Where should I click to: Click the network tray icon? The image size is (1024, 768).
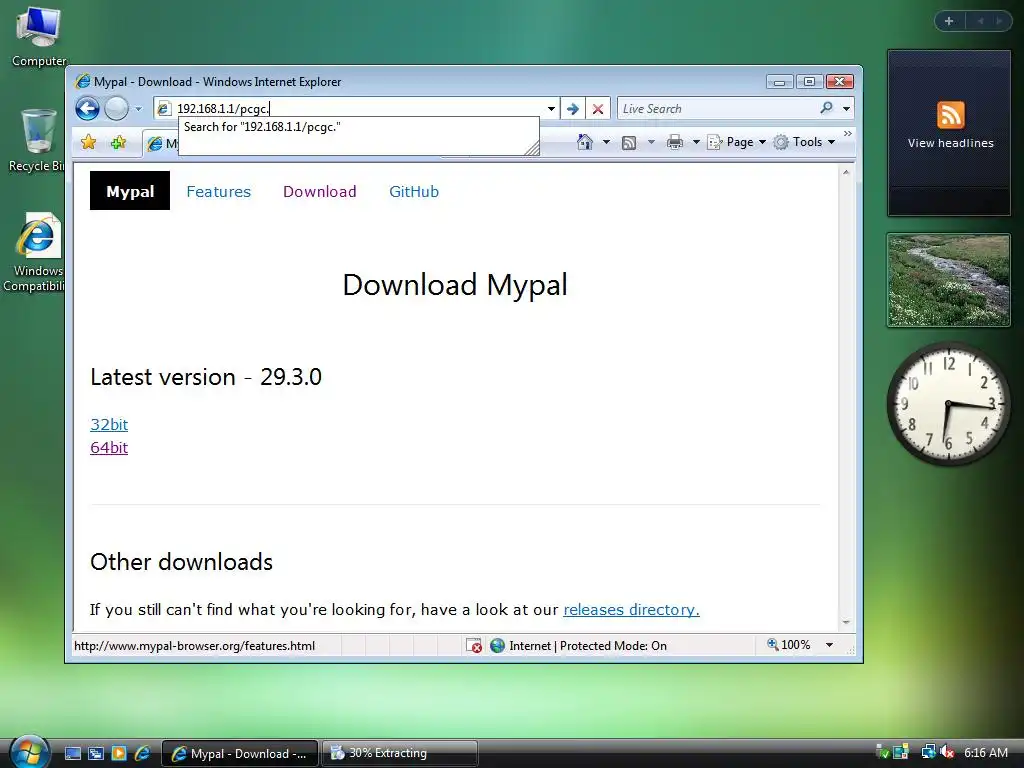coord(928,752)
